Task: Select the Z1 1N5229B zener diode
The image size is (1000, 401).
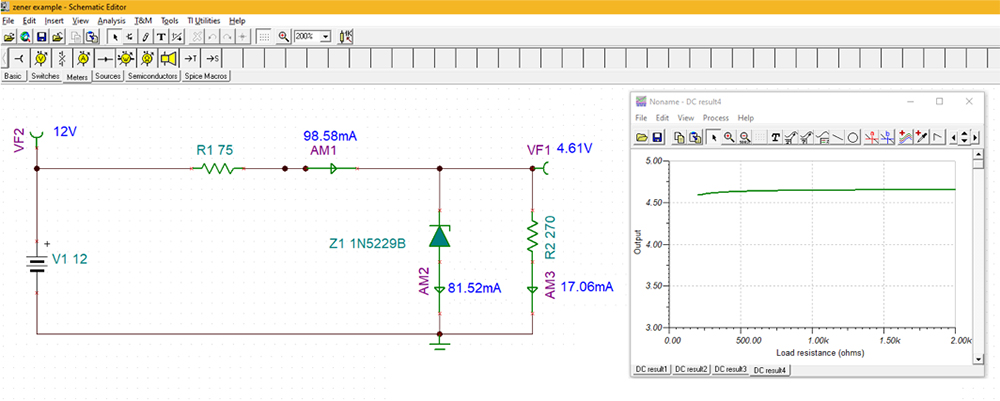Action: [x=439, y=236]
